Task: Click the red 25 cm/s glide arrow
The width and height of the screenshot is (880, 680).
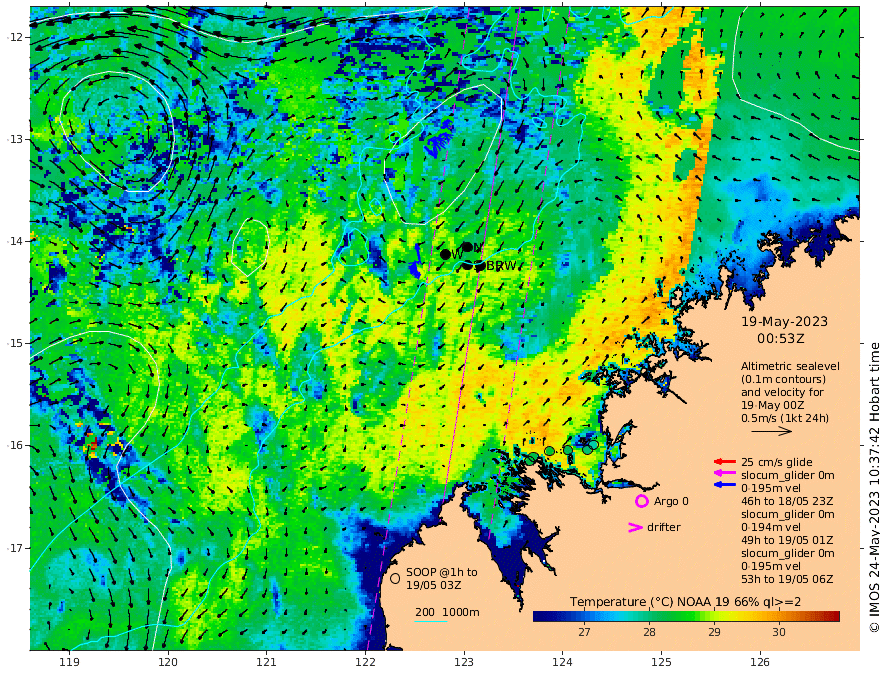Action: [x=725, y=462]
